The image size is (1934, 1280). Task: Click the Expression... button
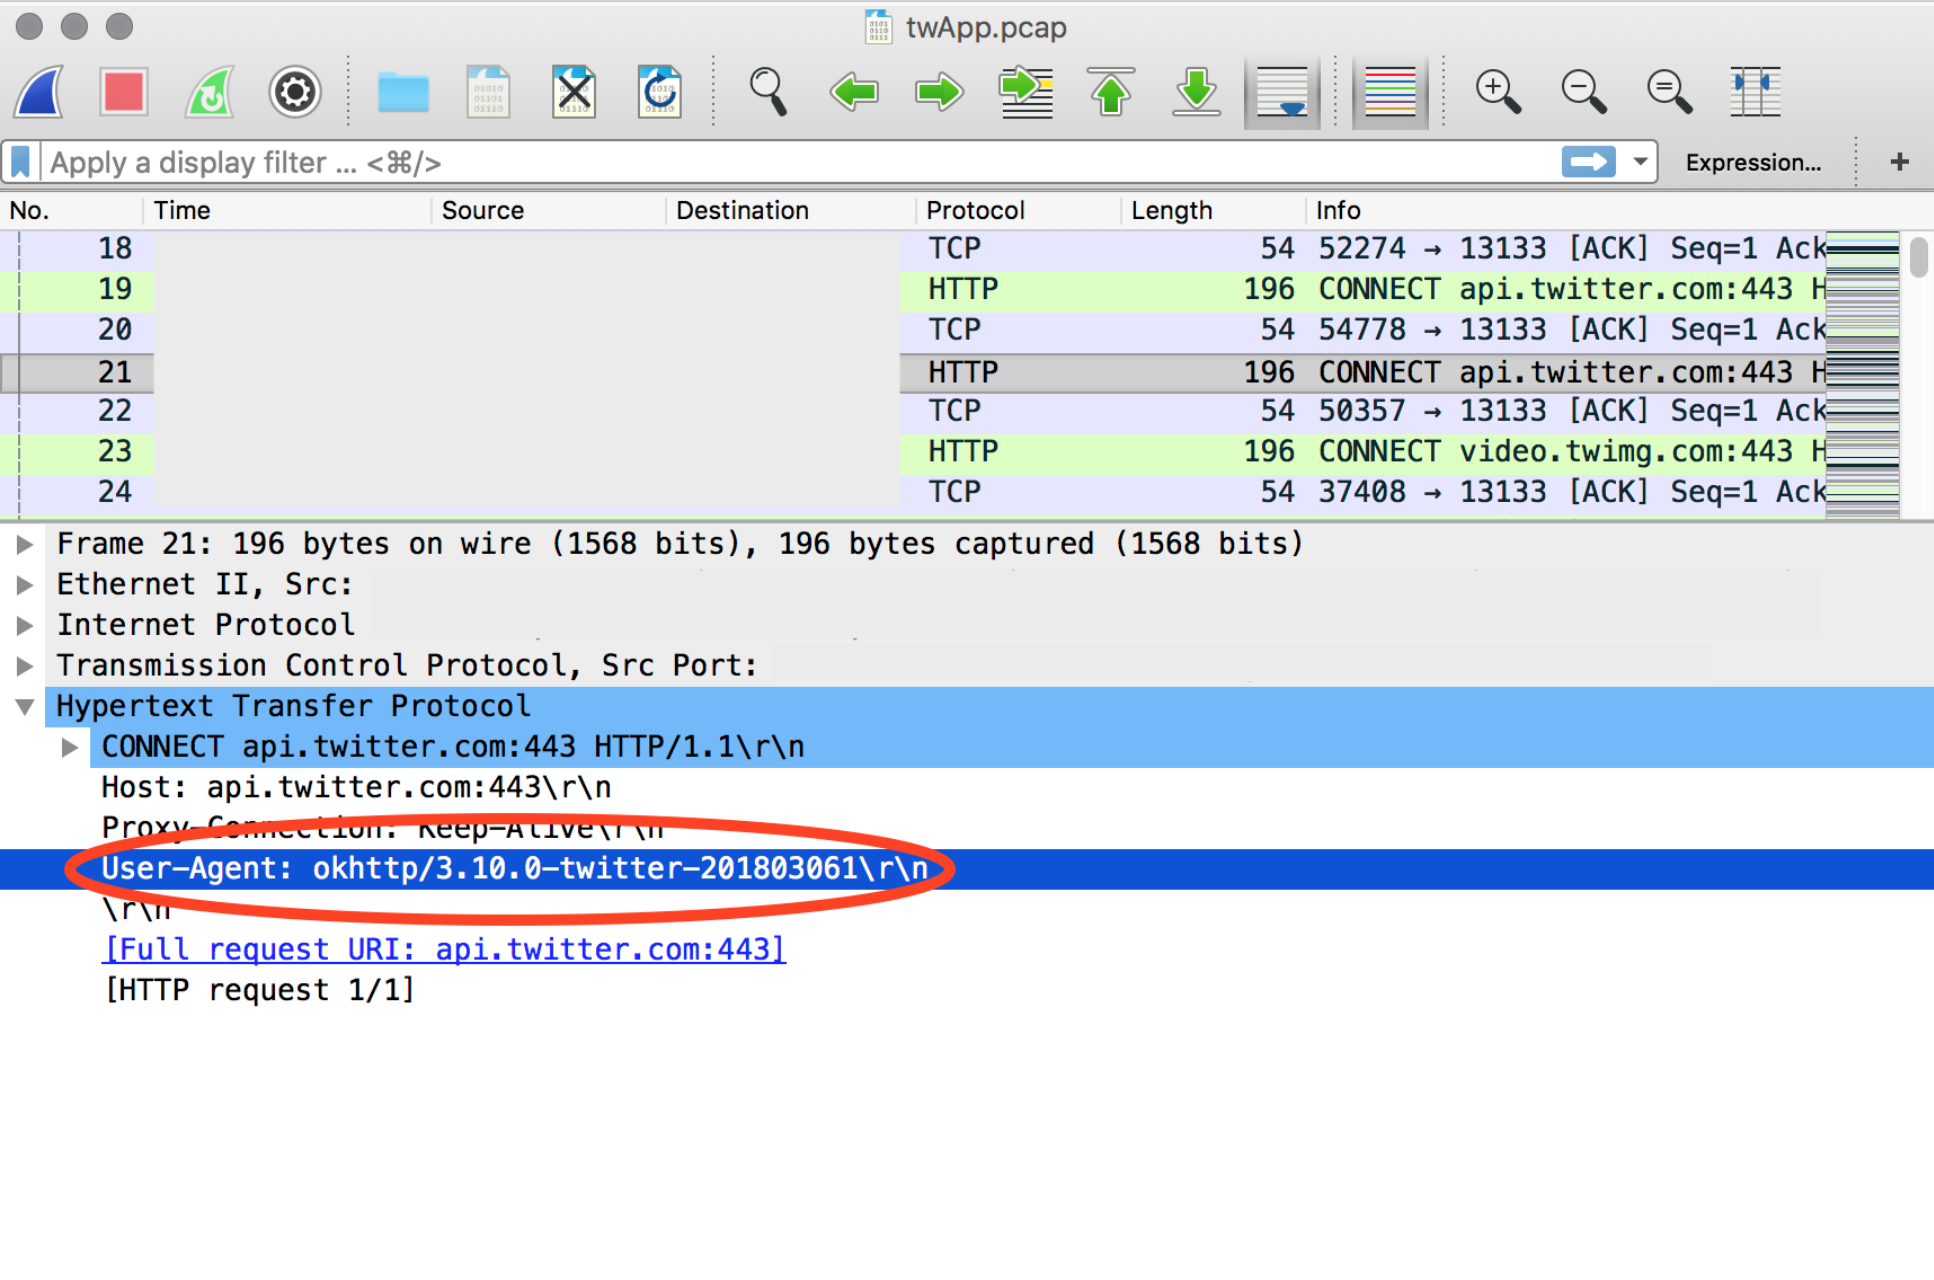[x=1753, y=162]
